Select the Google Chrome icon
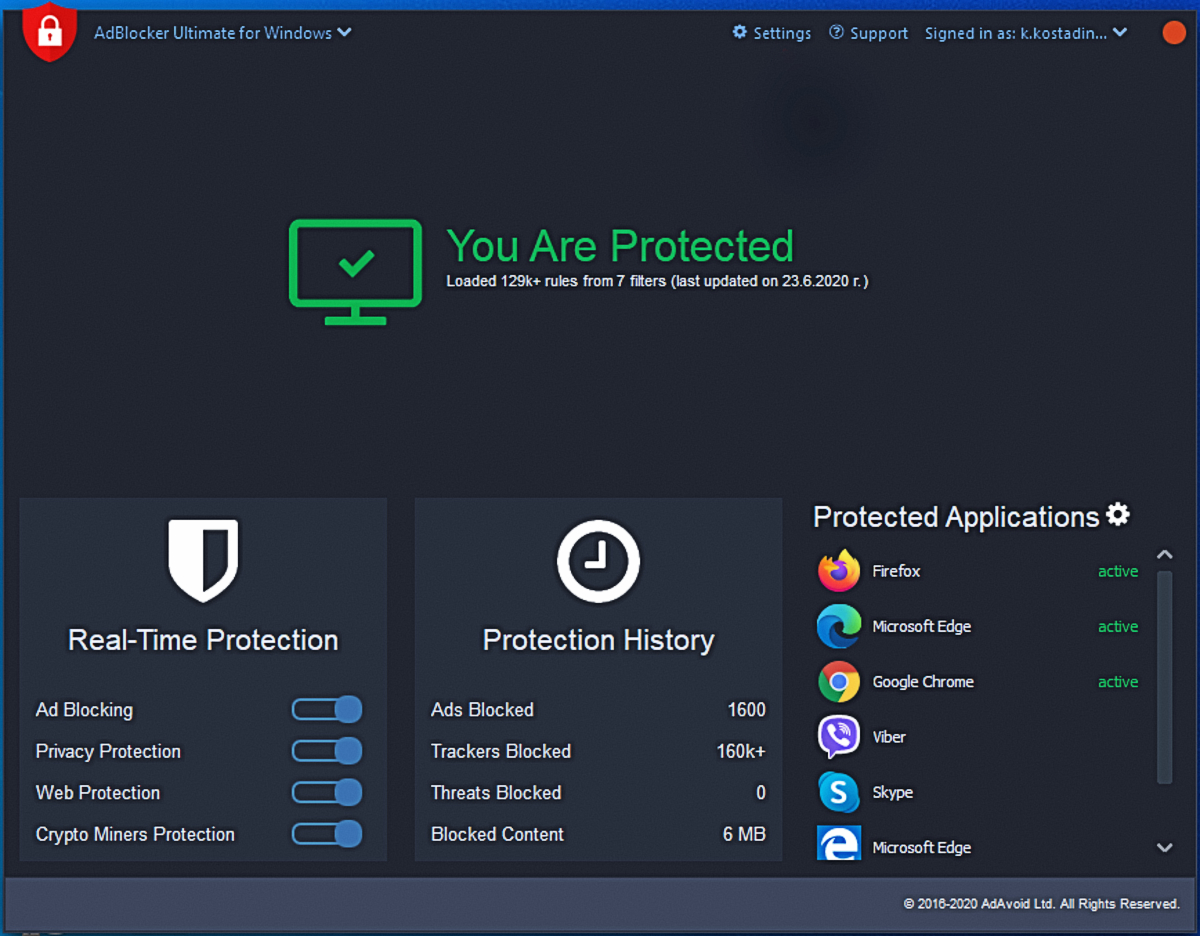Screen dimensions: 1200x936 [838, 682]
